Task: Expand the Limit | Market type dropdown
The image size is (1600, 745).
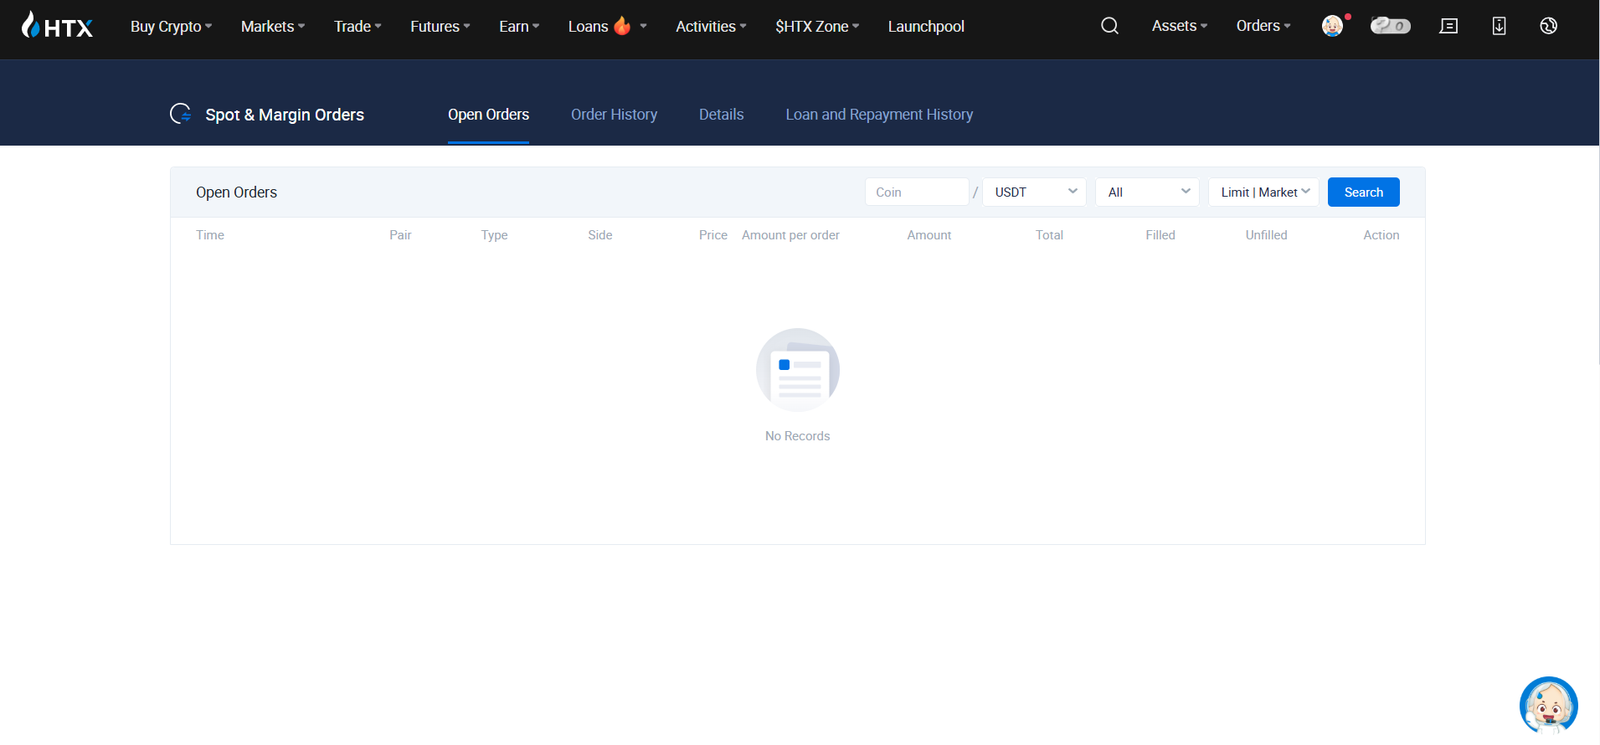Action: click(1263, 192)
